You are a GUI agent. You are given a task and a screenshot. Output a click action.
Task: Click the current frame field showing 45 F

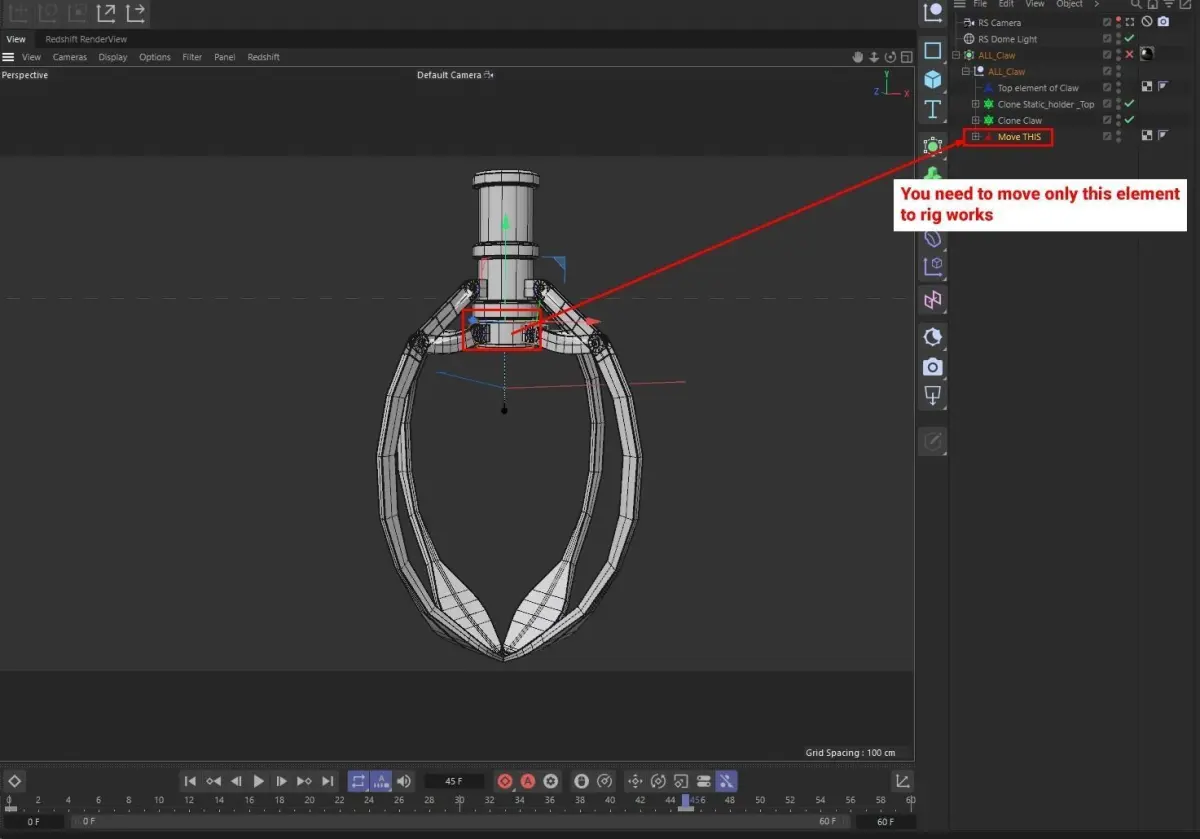455,781
